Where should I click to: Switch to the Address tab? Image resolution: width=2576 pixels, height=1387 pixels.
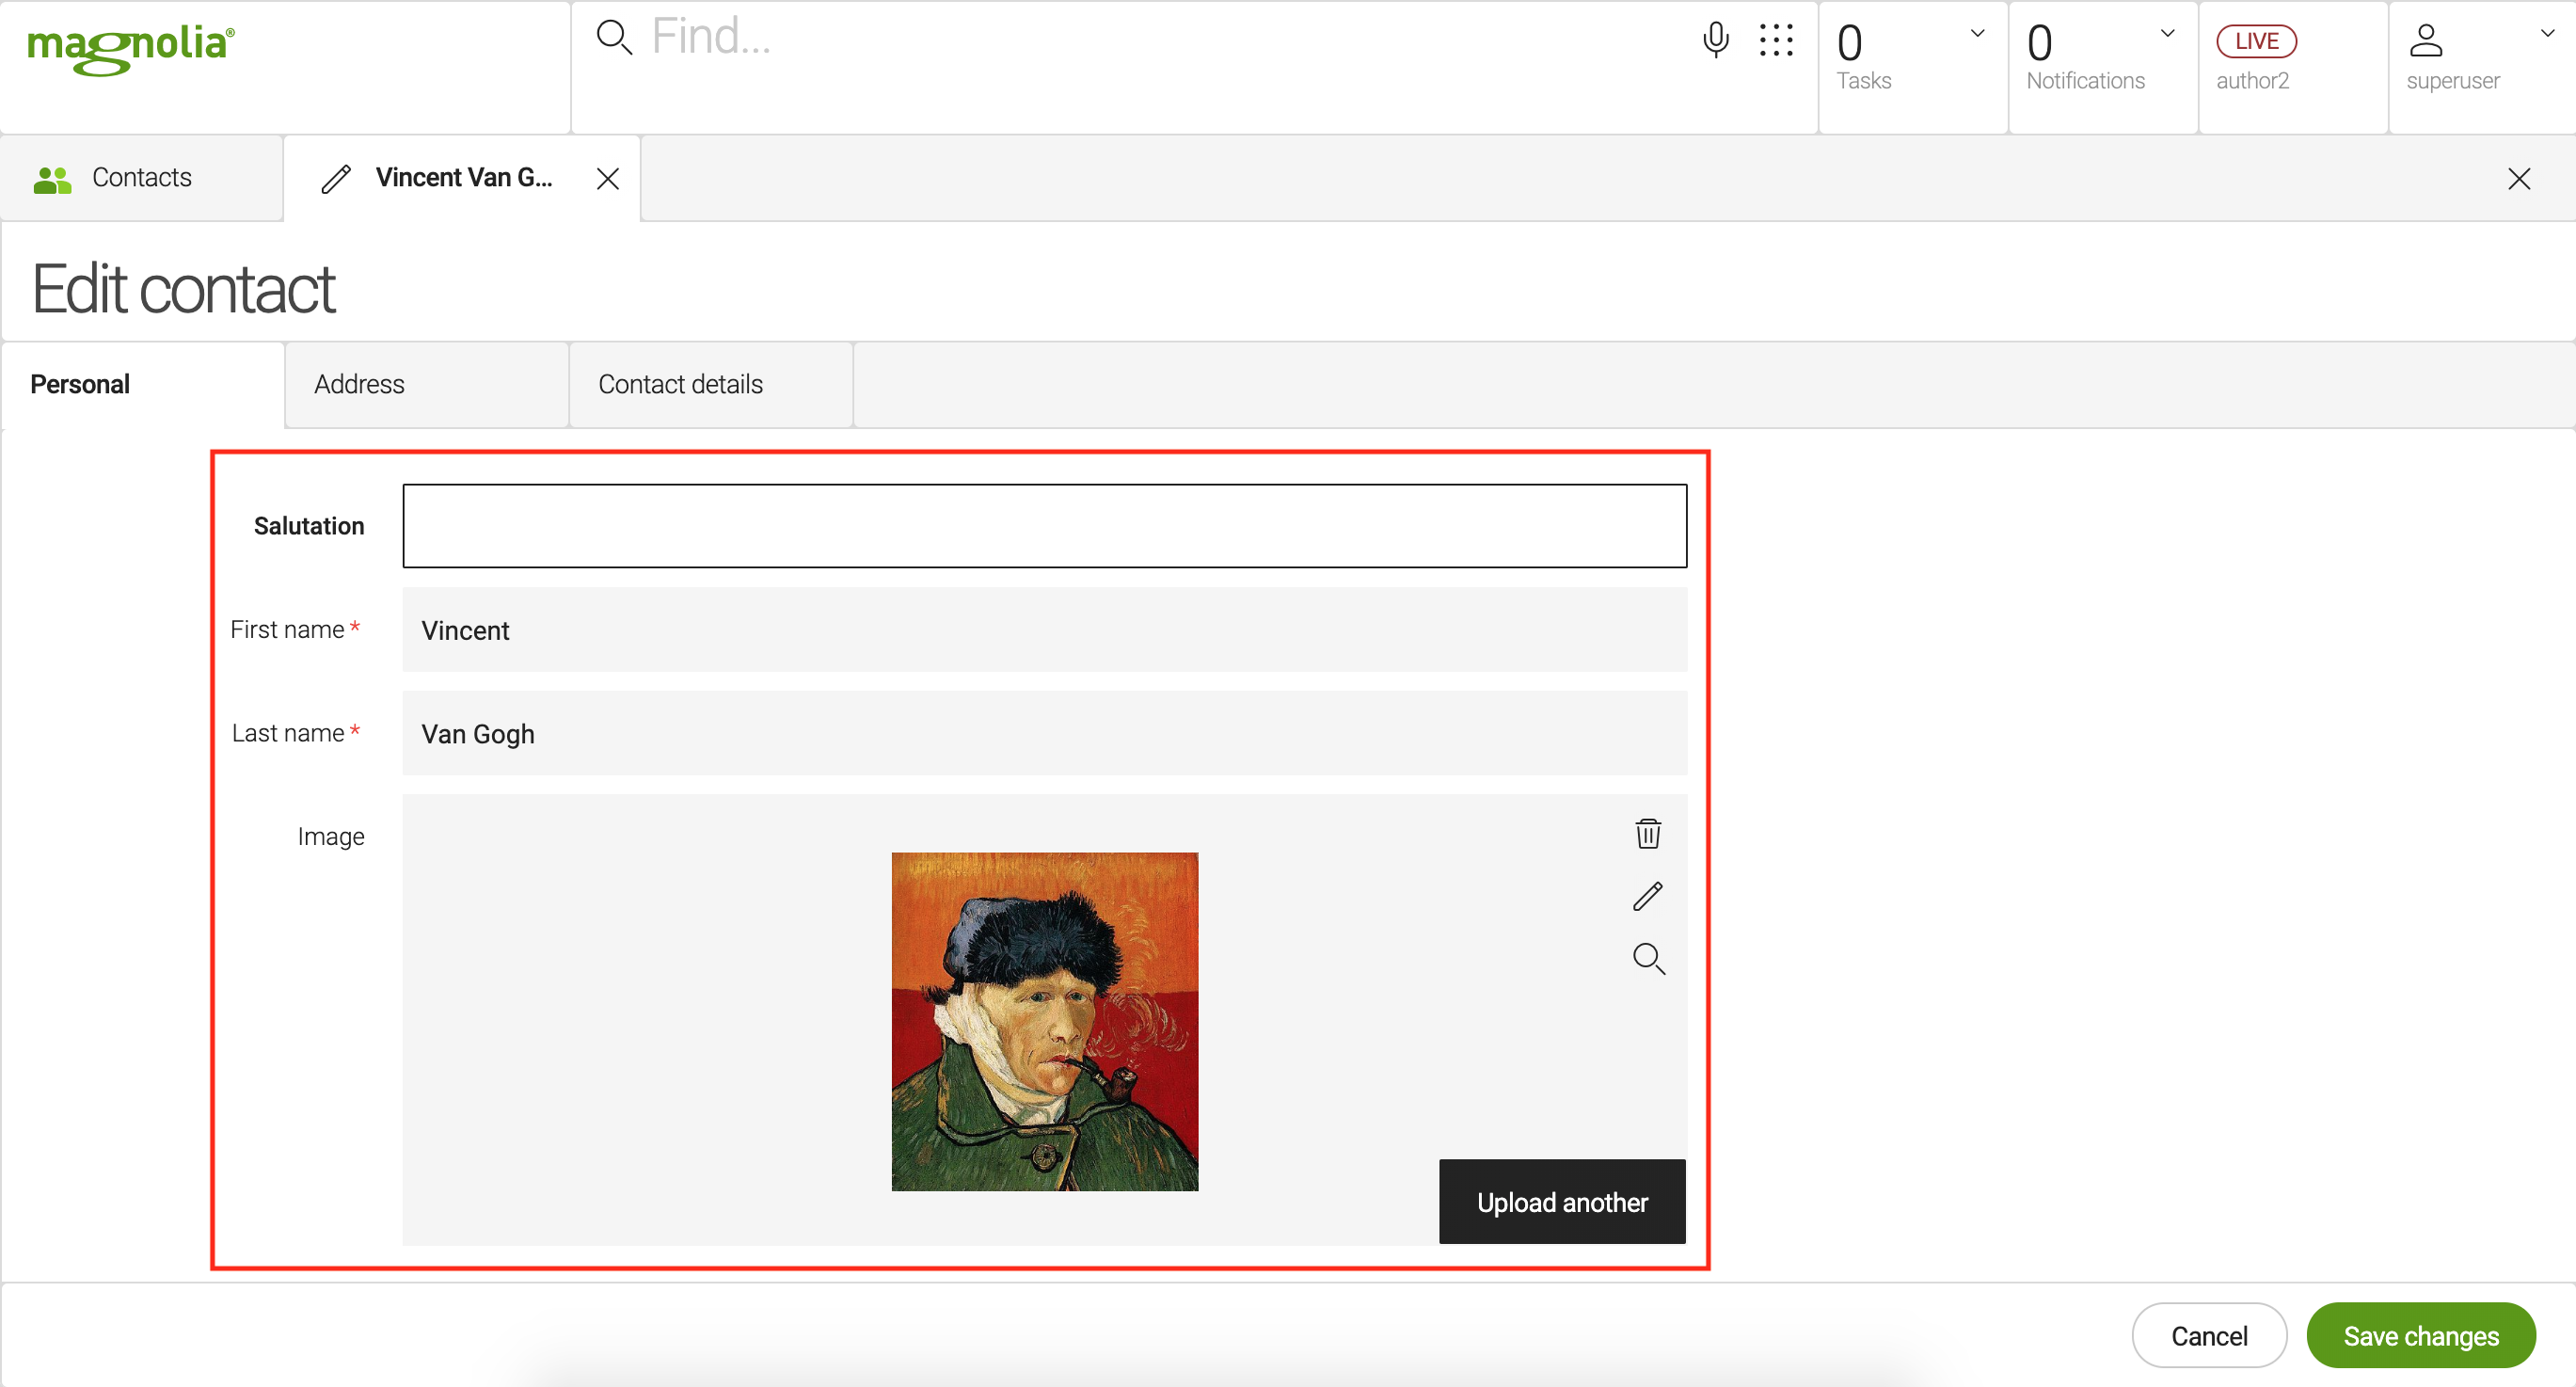click(359, 384)
